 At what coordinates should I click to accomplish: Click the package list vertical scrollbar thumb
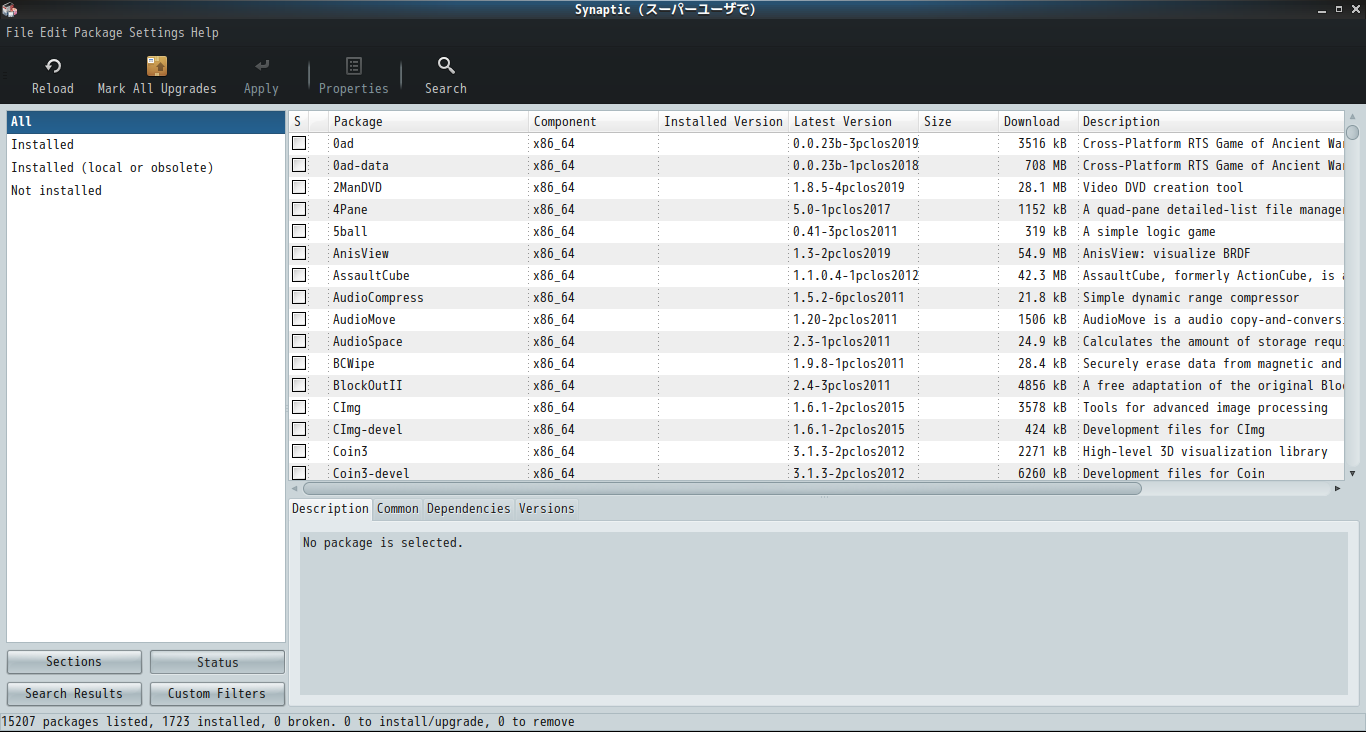(x=1352, y=132)
